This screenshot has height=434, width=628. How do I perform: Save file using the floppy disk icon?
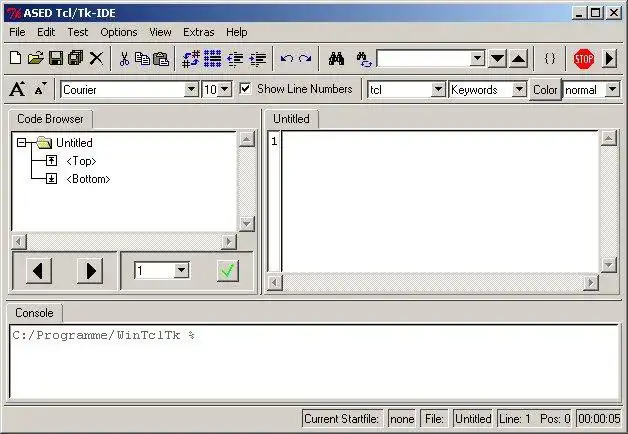56,58
